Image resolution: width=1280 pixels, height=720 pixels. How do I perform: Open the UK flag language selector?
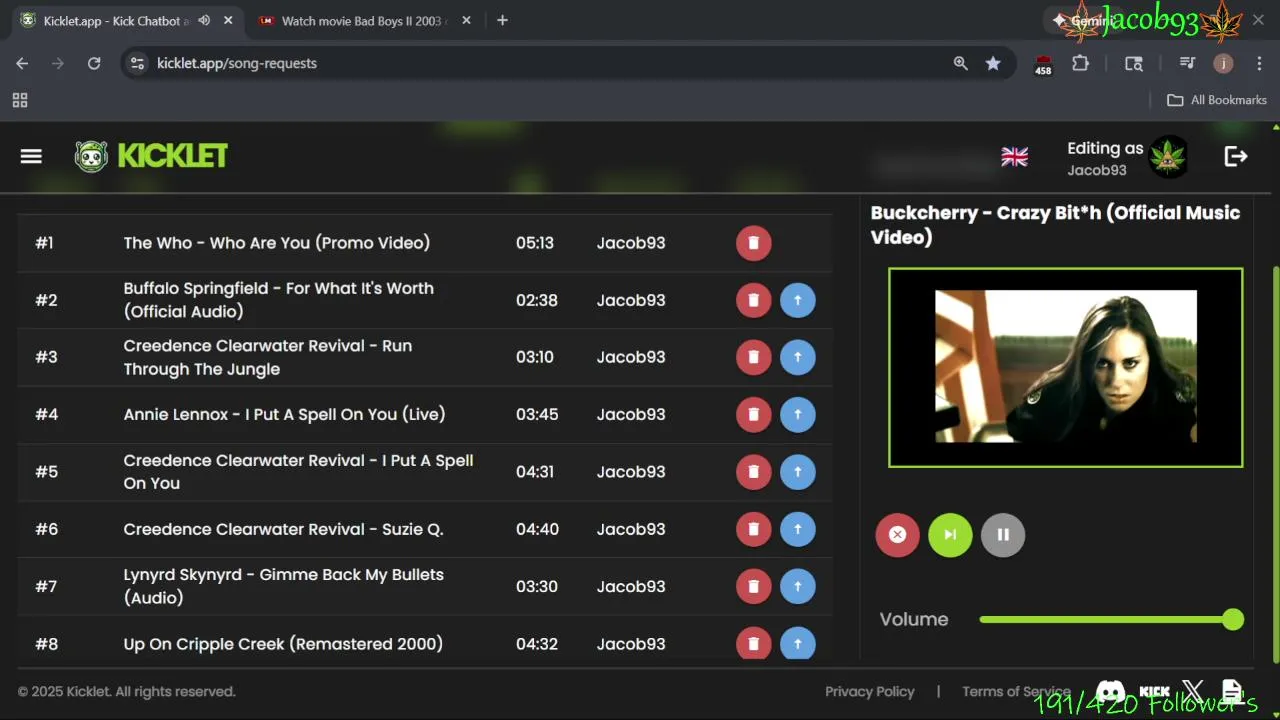(1014, 157)
